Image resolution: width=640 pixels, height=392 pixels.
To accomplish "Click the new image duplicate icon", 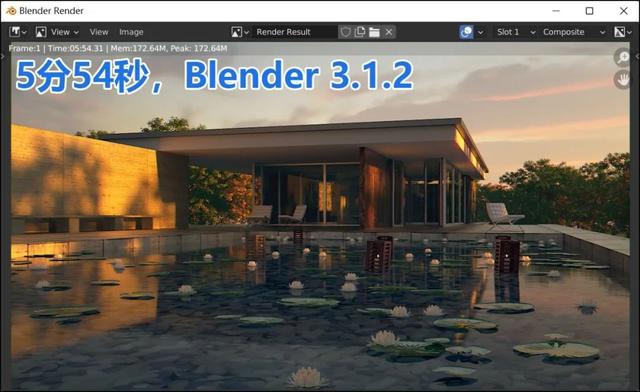I will tap(360, 32).
